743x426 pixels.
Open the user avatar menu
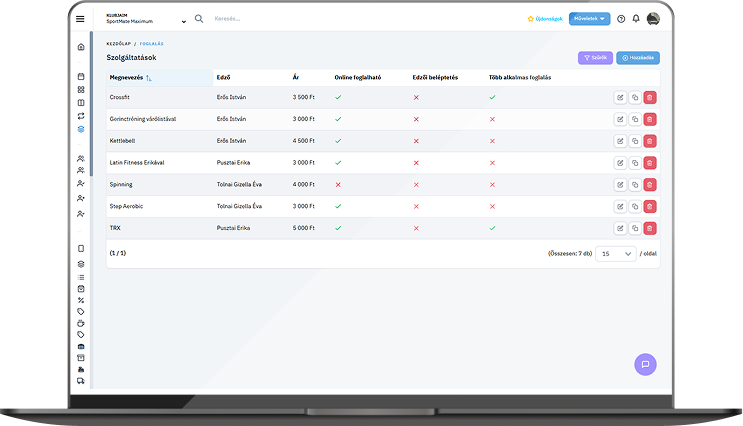pyautogui.click(x=653, y=19)
